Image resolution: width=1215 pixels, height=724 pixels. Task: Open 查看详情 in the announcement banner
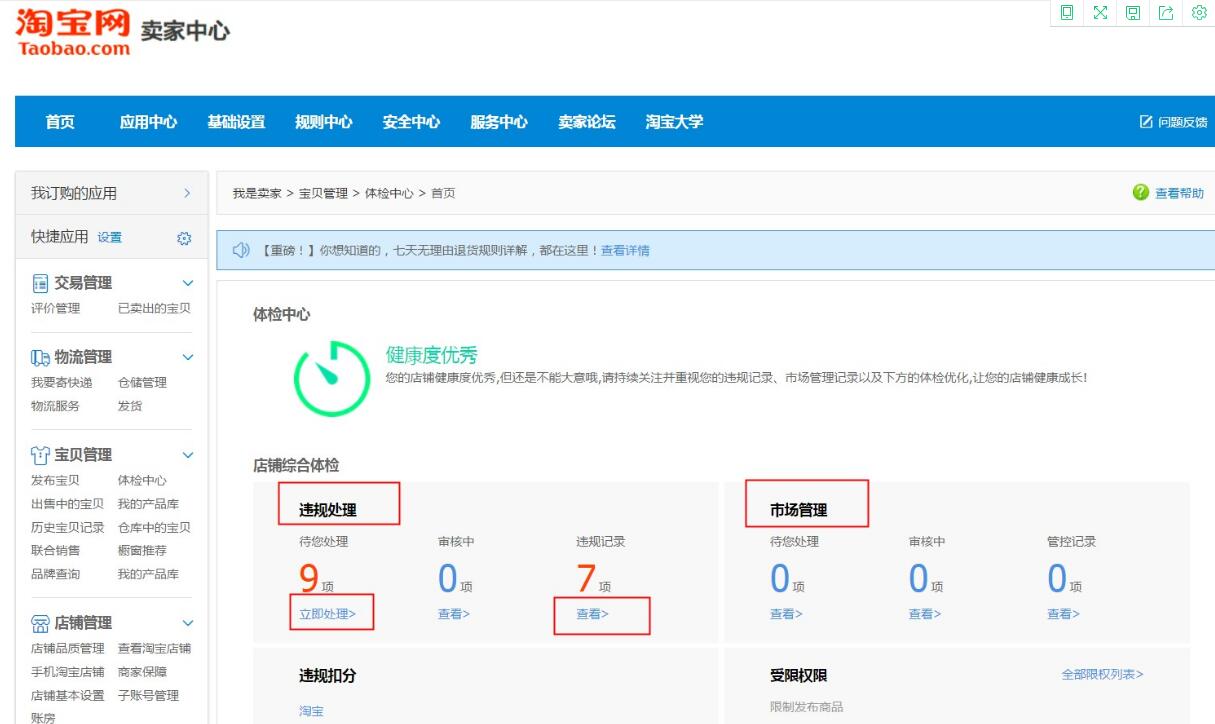630,249
